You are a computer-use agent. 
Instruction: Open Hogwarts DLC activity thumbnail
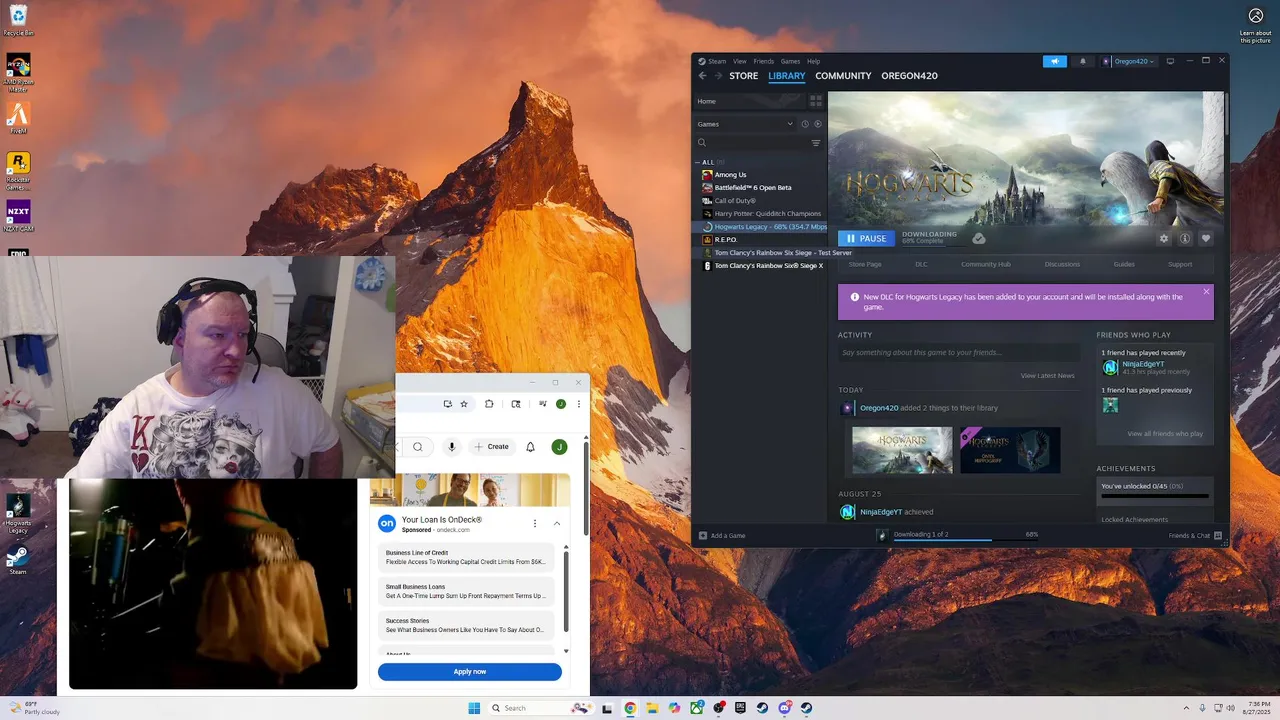[1010, 450]
